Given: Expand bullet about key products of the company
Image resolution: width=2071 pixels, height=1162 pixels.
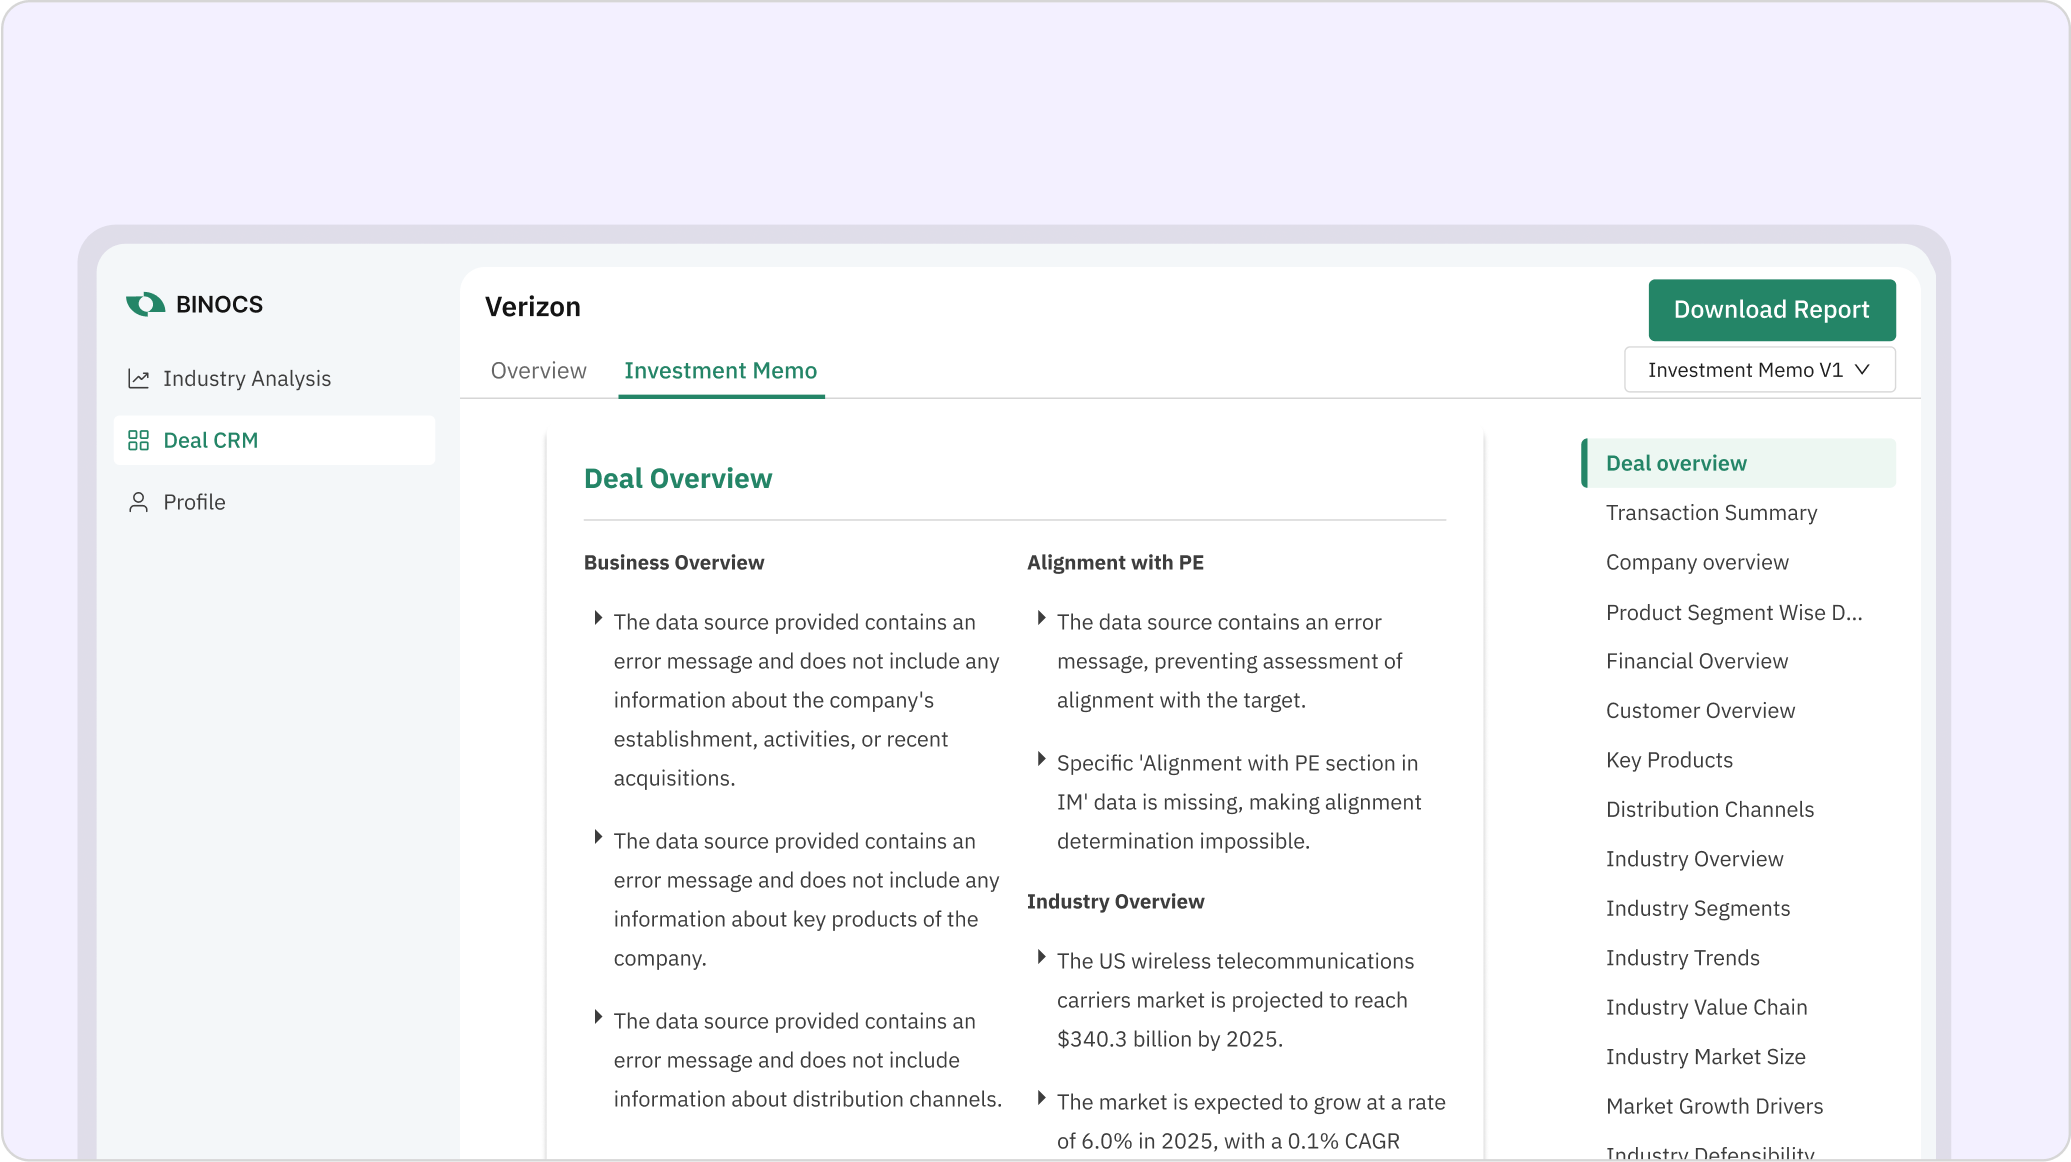Looking at the screenshot, I should (598, 838).
